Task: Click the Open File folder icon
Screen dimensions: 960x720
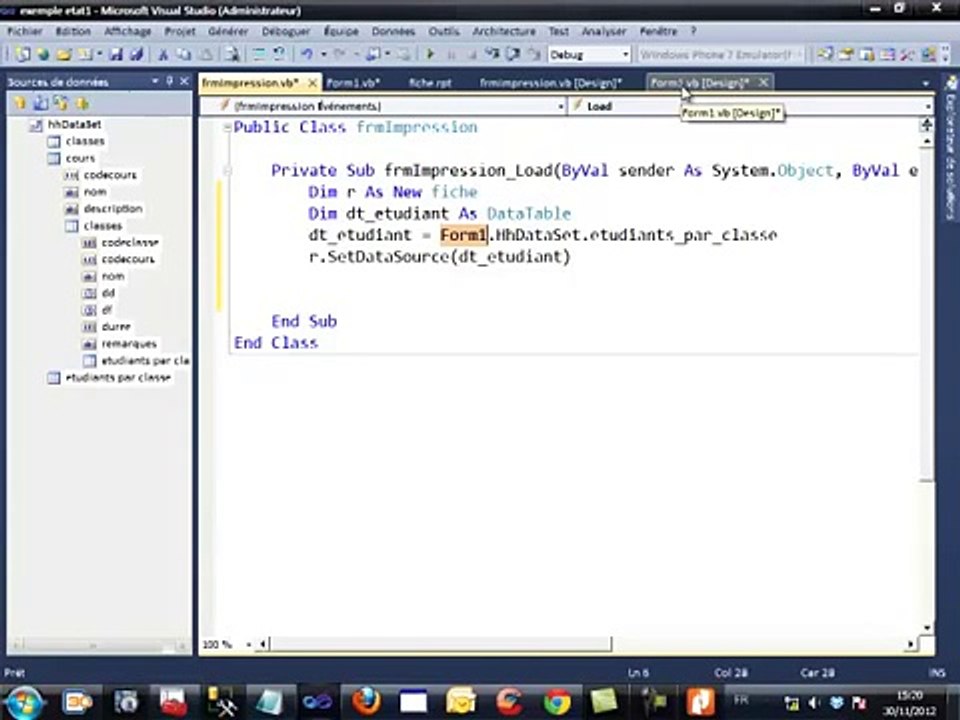Action: coord(64,54)
